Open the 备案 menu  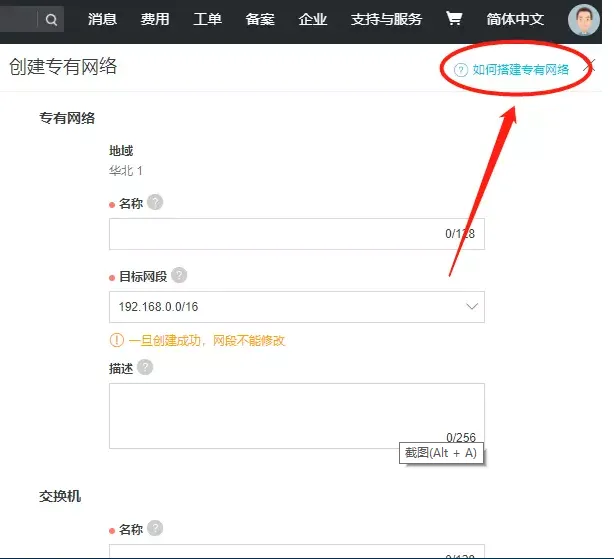click(x=260, y=19)
